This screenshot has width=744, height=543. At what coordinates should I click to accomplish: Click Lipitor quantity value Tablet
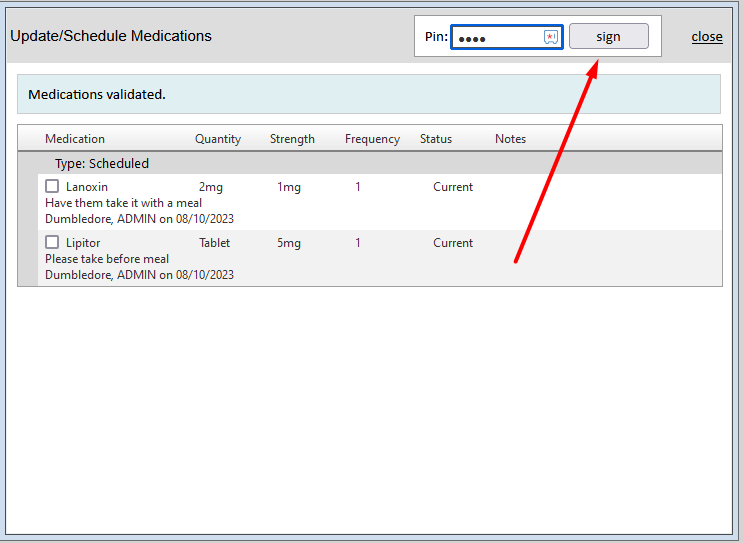(214, 243)
